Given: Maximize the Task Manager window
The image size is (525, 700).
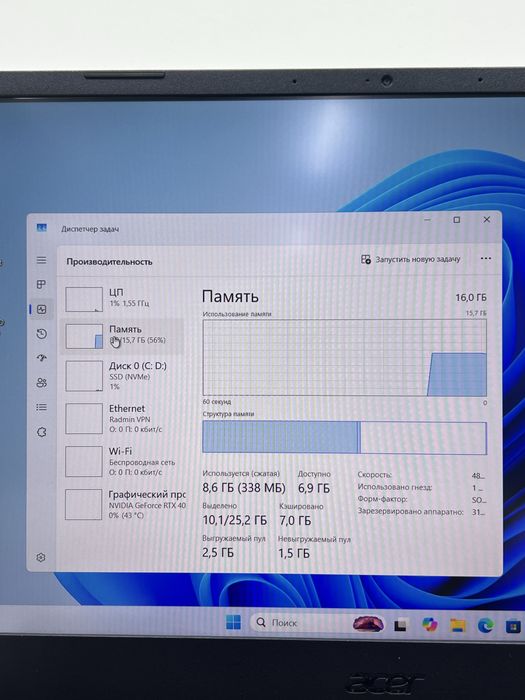Looking at the screenshot, I should 457,220.
